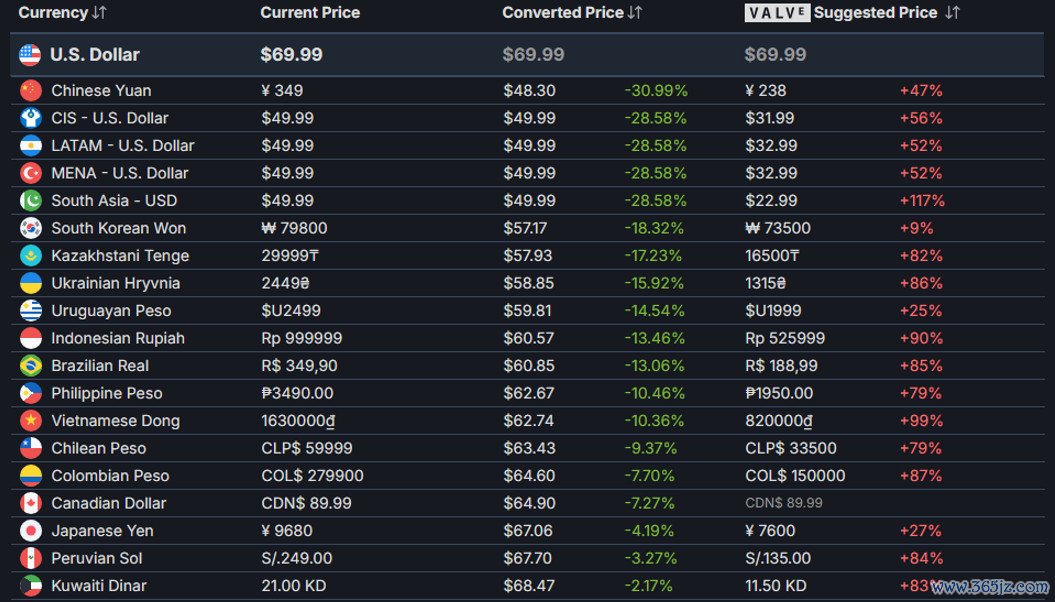The image size is (1055, 602).
Task: Click the U.S. Dollar flag icon
Action: (x=30, y=54)
